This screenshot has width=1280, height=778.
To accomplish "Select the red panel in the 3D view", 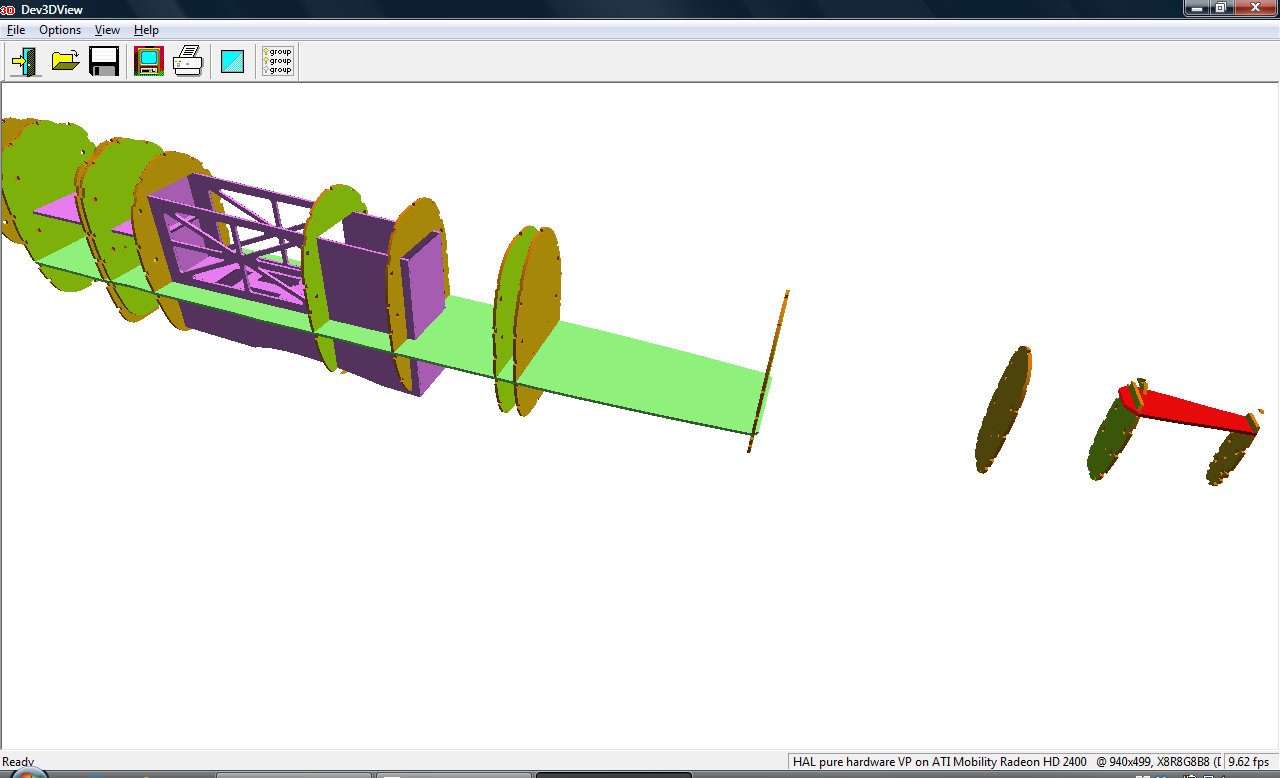I will pyautogui.click(x=1190, y=408).
